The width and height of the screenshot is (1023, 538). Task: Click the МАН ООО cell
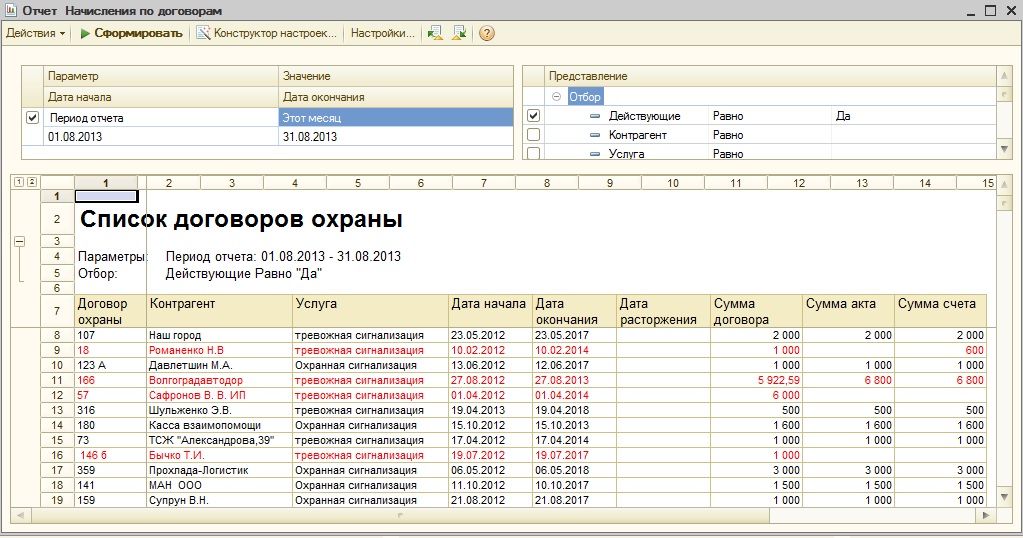coord(219,485)
